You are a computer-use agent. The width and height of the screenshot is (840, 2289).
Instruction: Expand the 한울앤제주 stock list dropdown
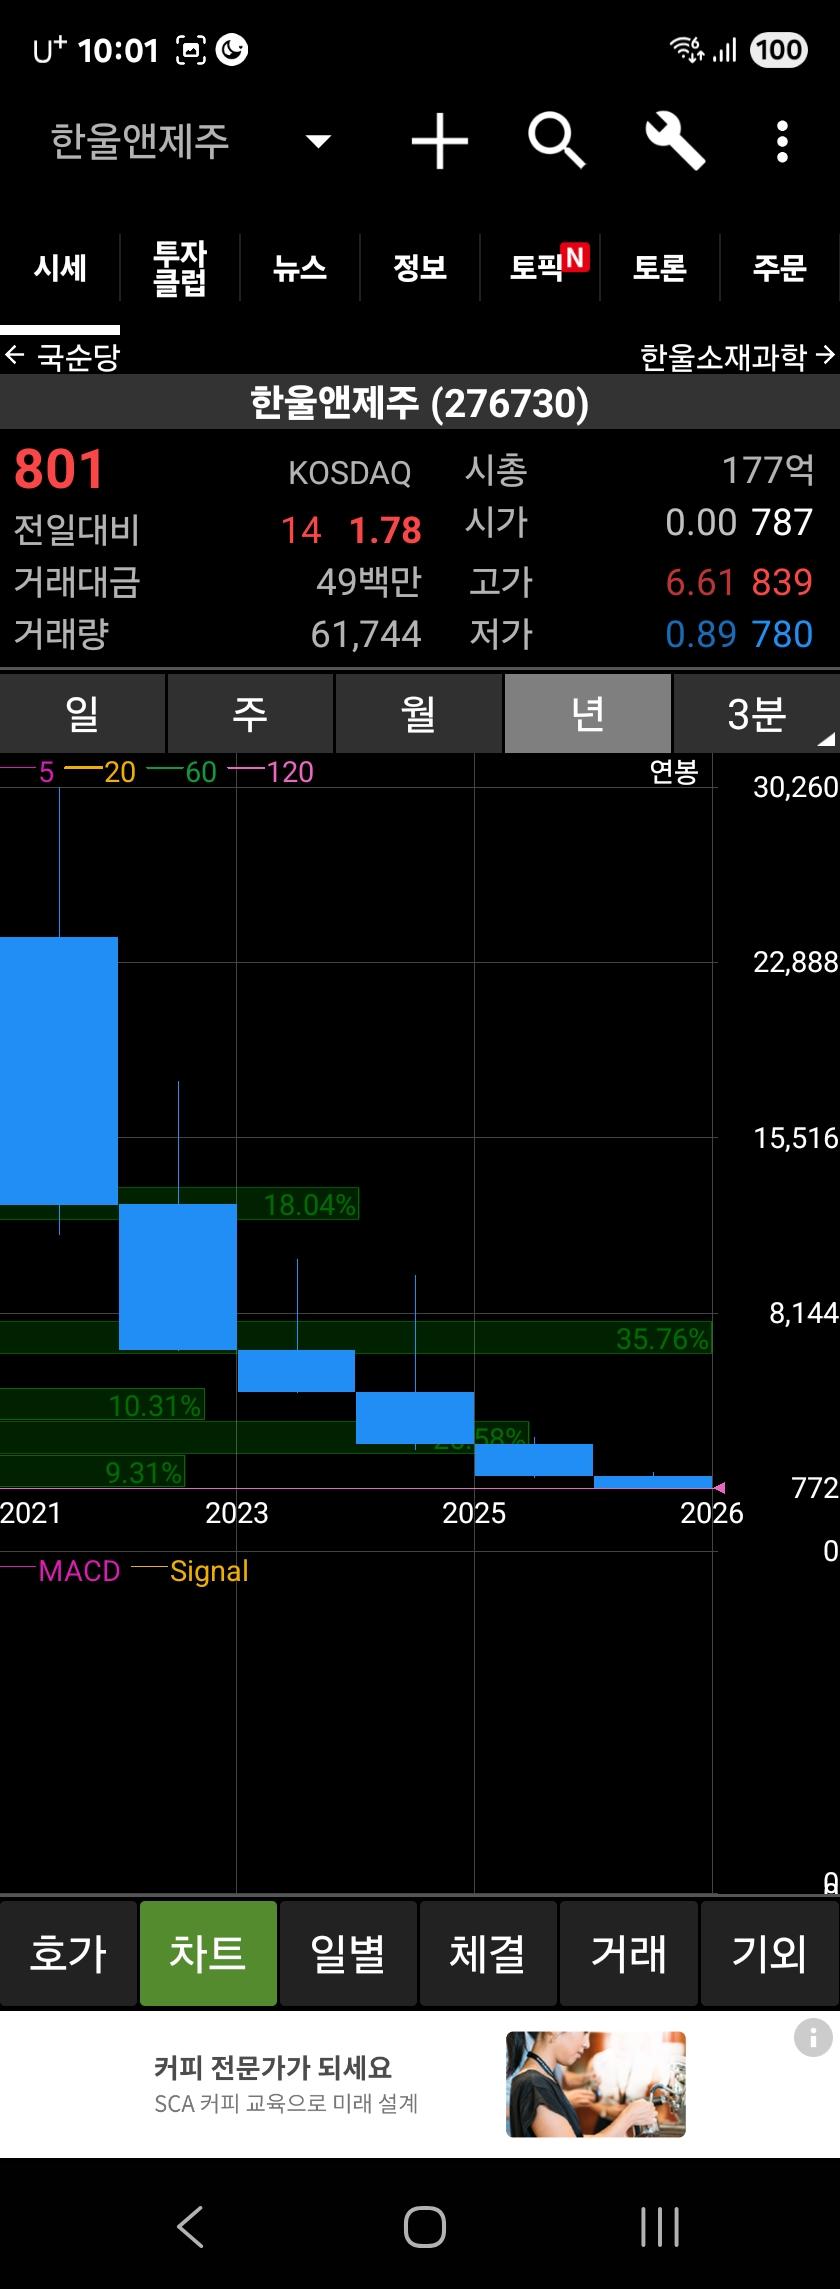coord(318,141)
